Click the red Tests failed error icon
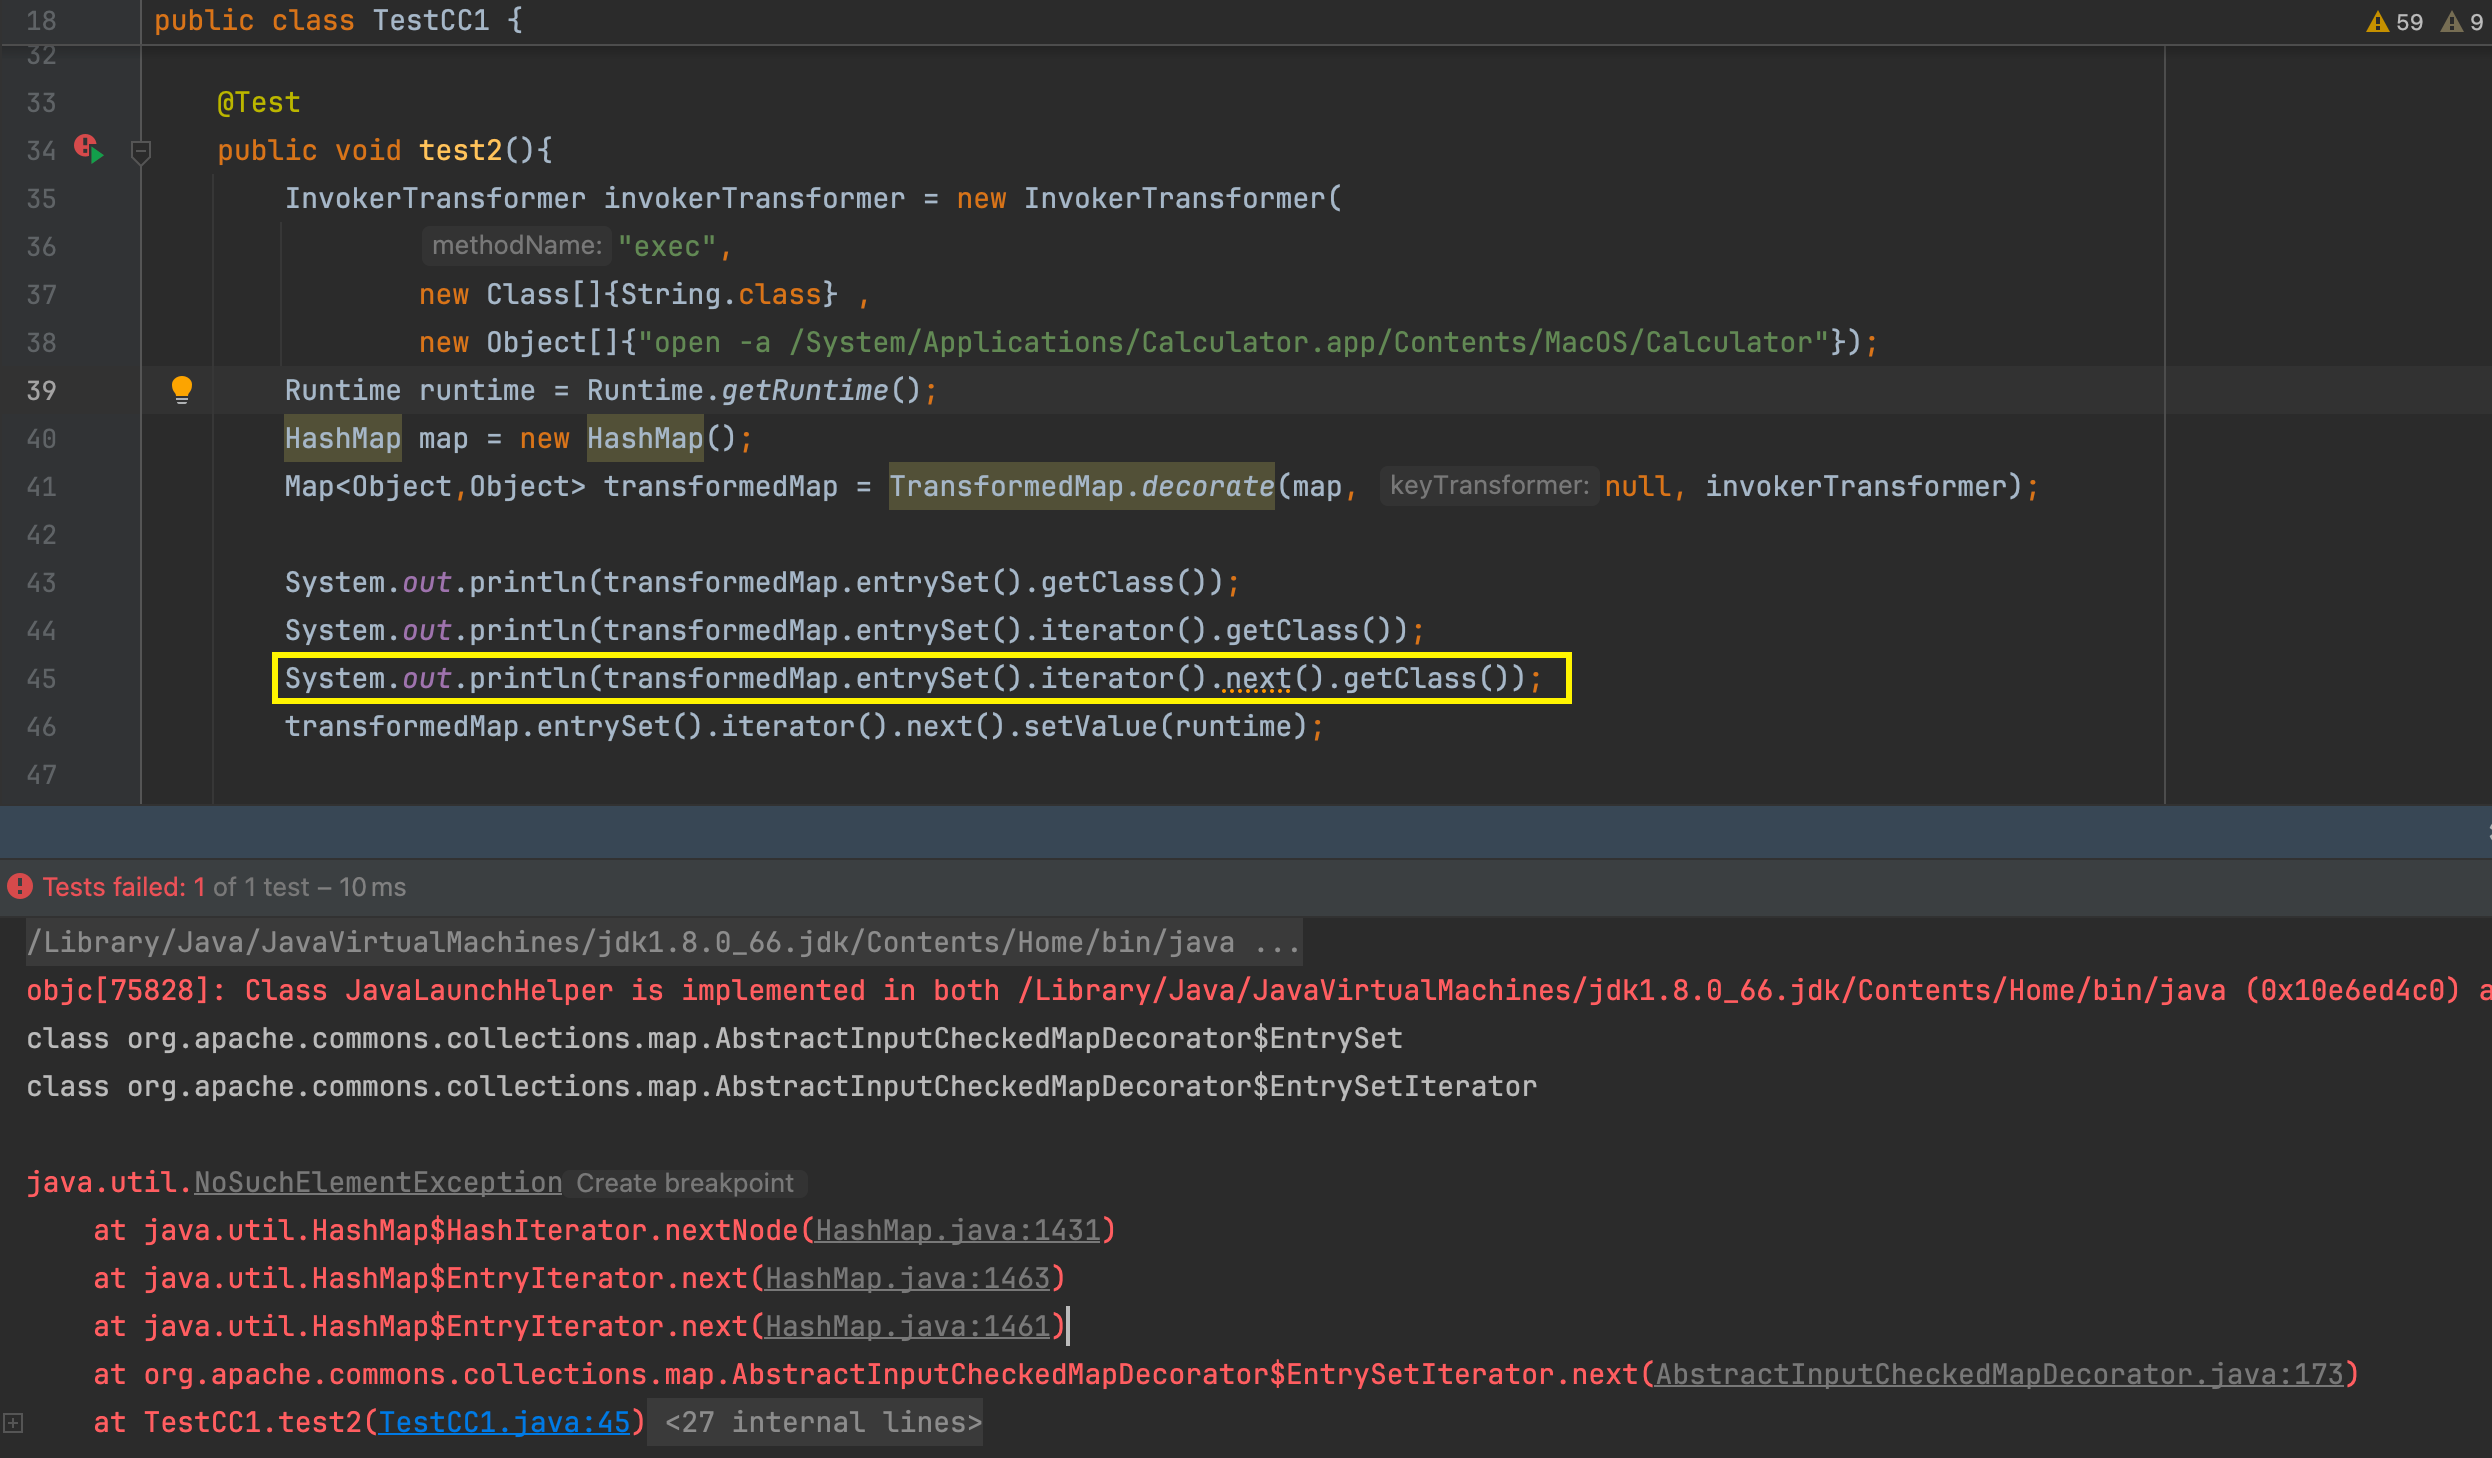 [20, 887]
